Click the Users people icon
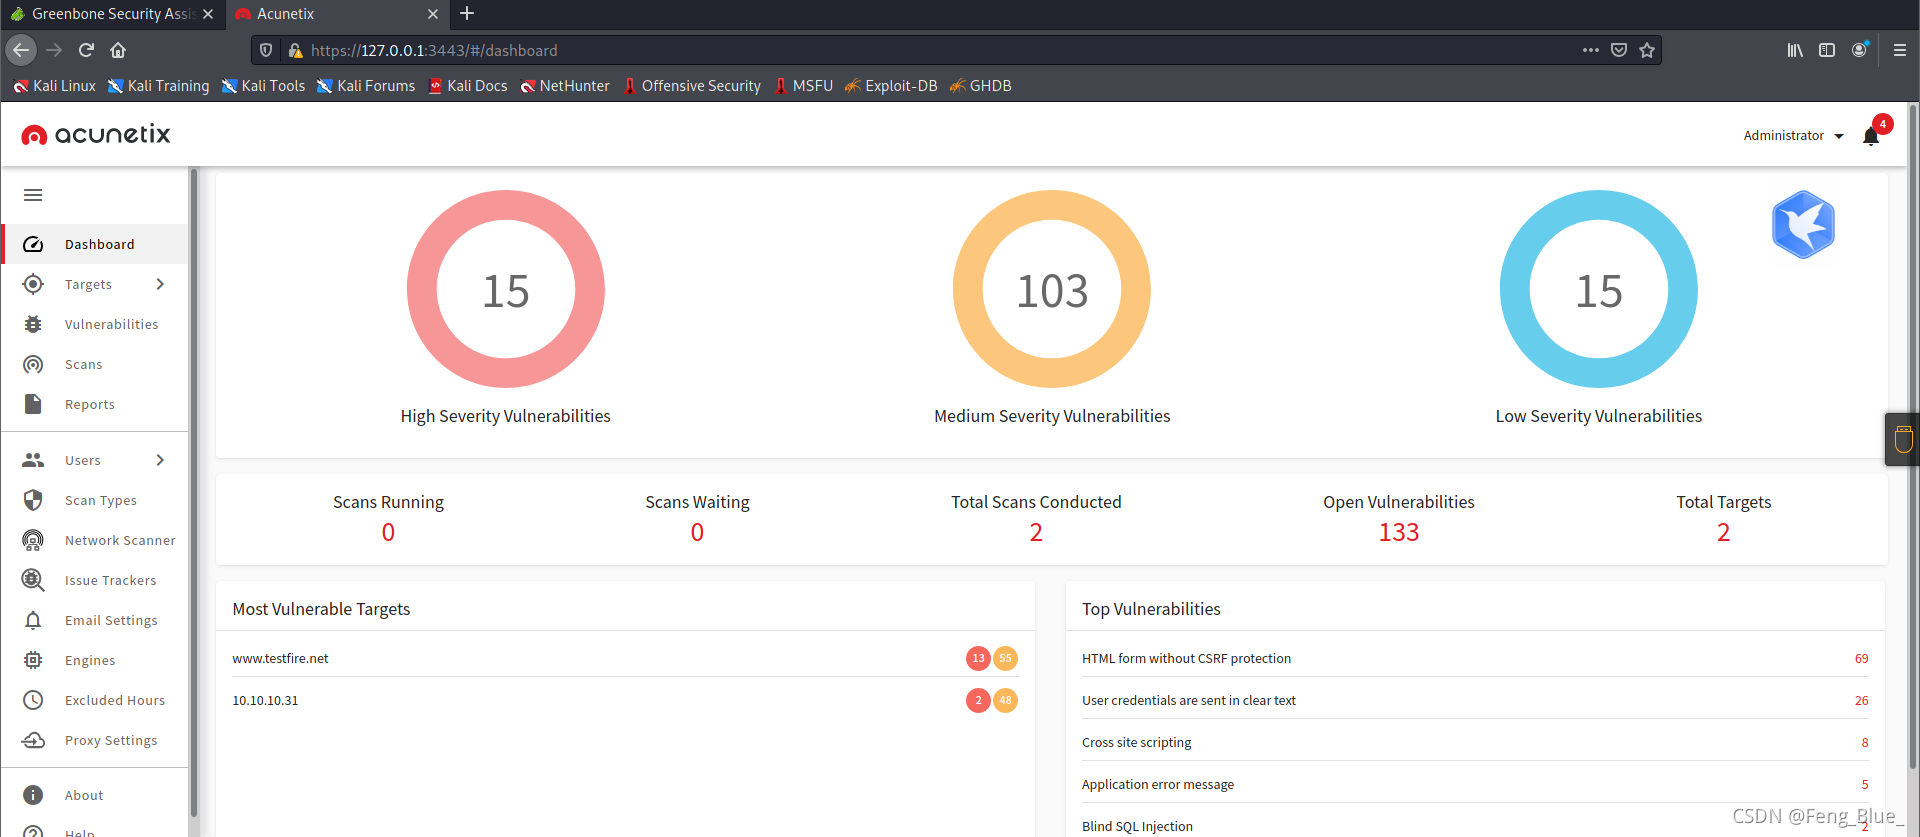 click(x=33, y=460)
